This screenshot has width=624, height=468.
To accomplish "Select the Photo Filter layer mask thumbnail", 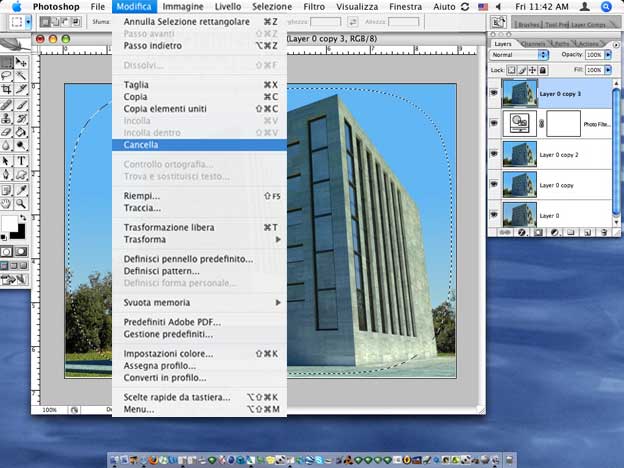I will [x=563, y=122].
